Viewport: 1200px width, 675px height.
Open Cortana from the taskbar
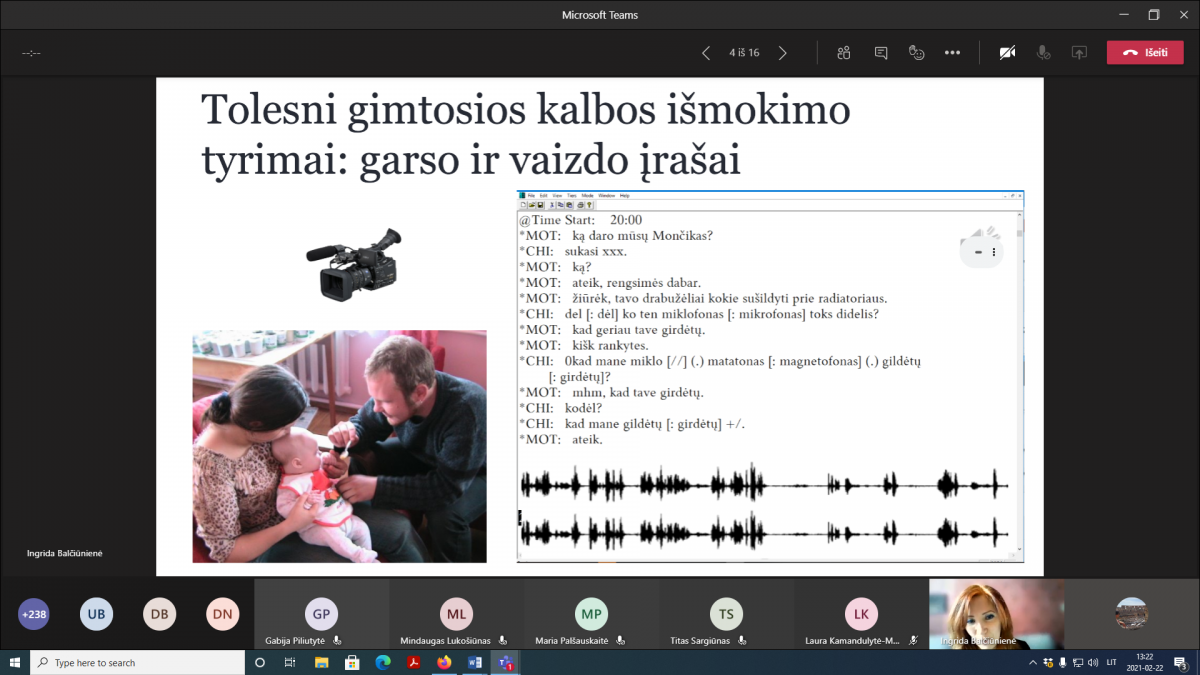[x=260, y=662]
